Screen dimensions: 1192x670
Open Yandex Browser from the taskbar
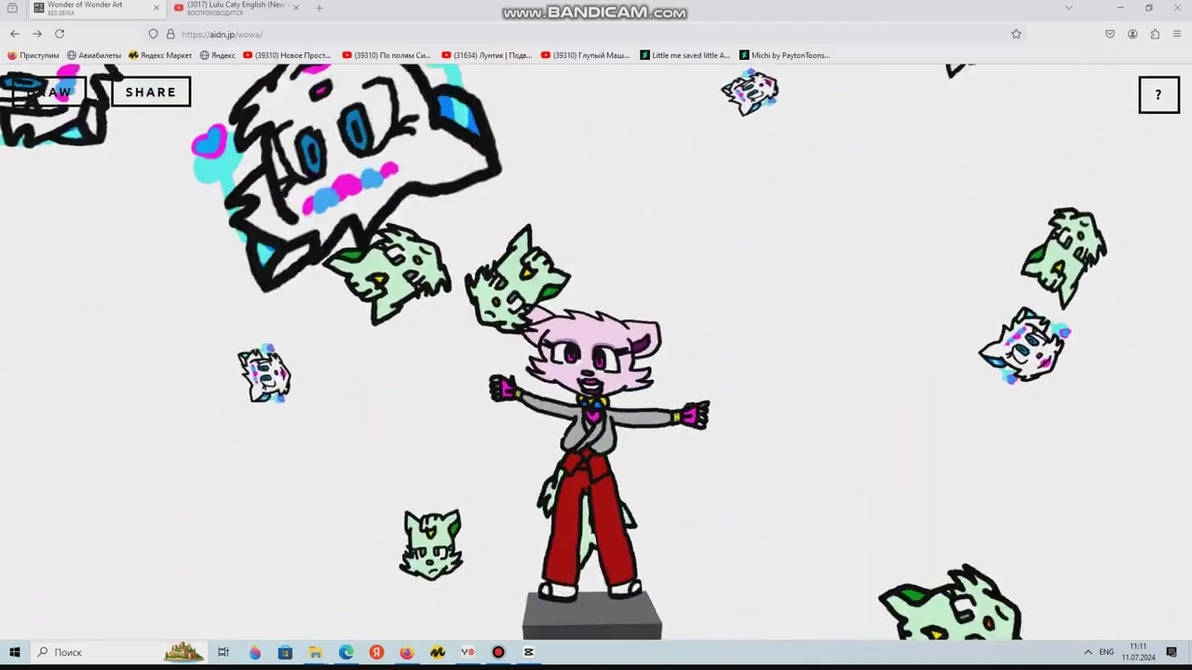(376, 652)
